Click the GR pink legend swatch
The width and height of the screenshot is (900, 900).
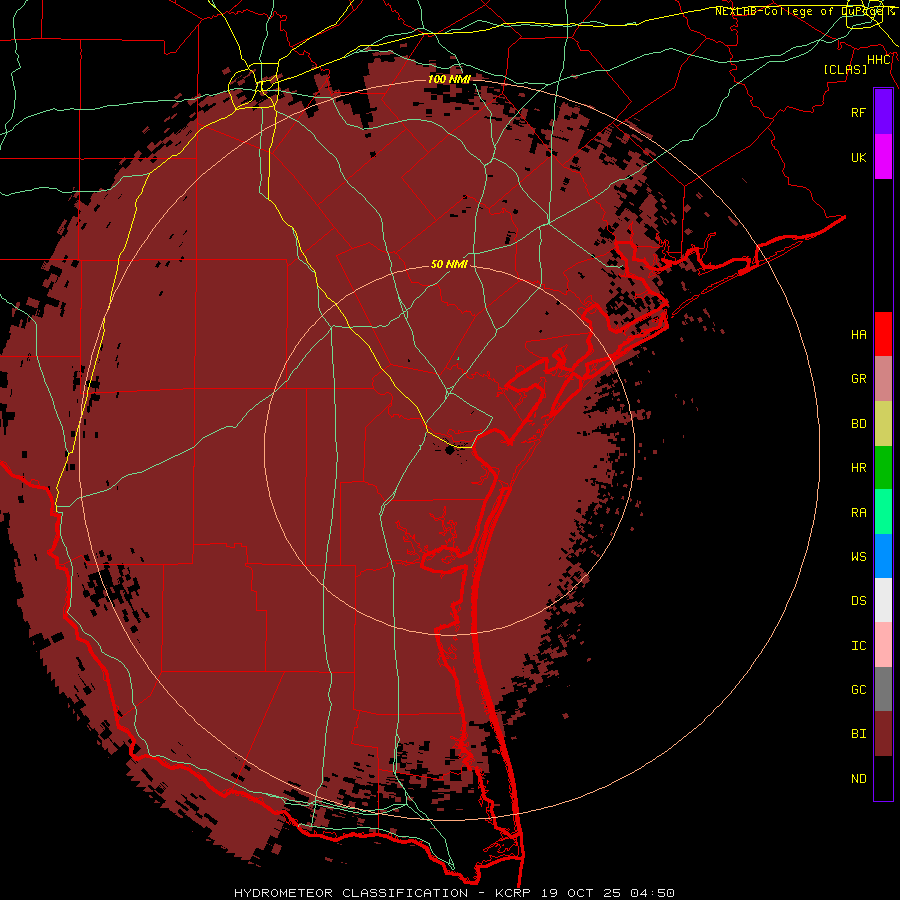click(x=883, y=379)
